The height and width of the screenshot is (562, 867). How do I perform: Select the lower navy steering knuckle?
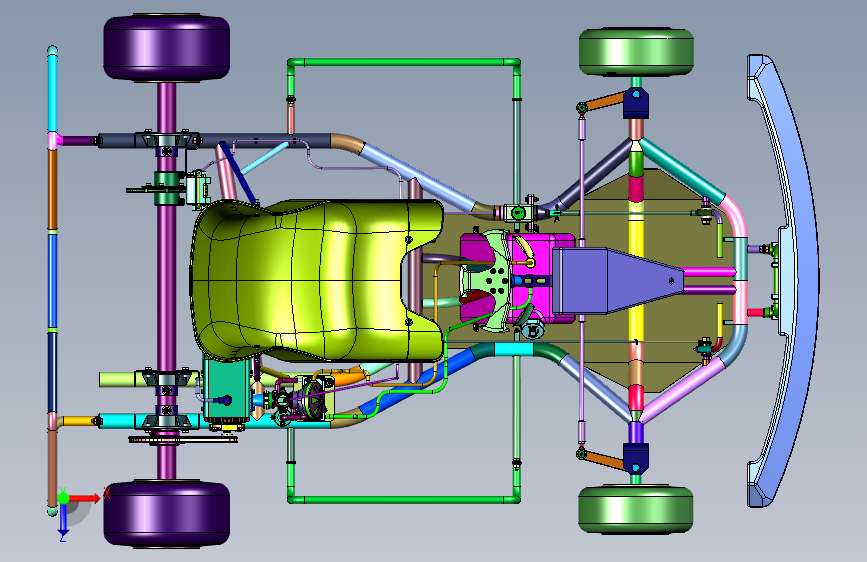point(636,458)
